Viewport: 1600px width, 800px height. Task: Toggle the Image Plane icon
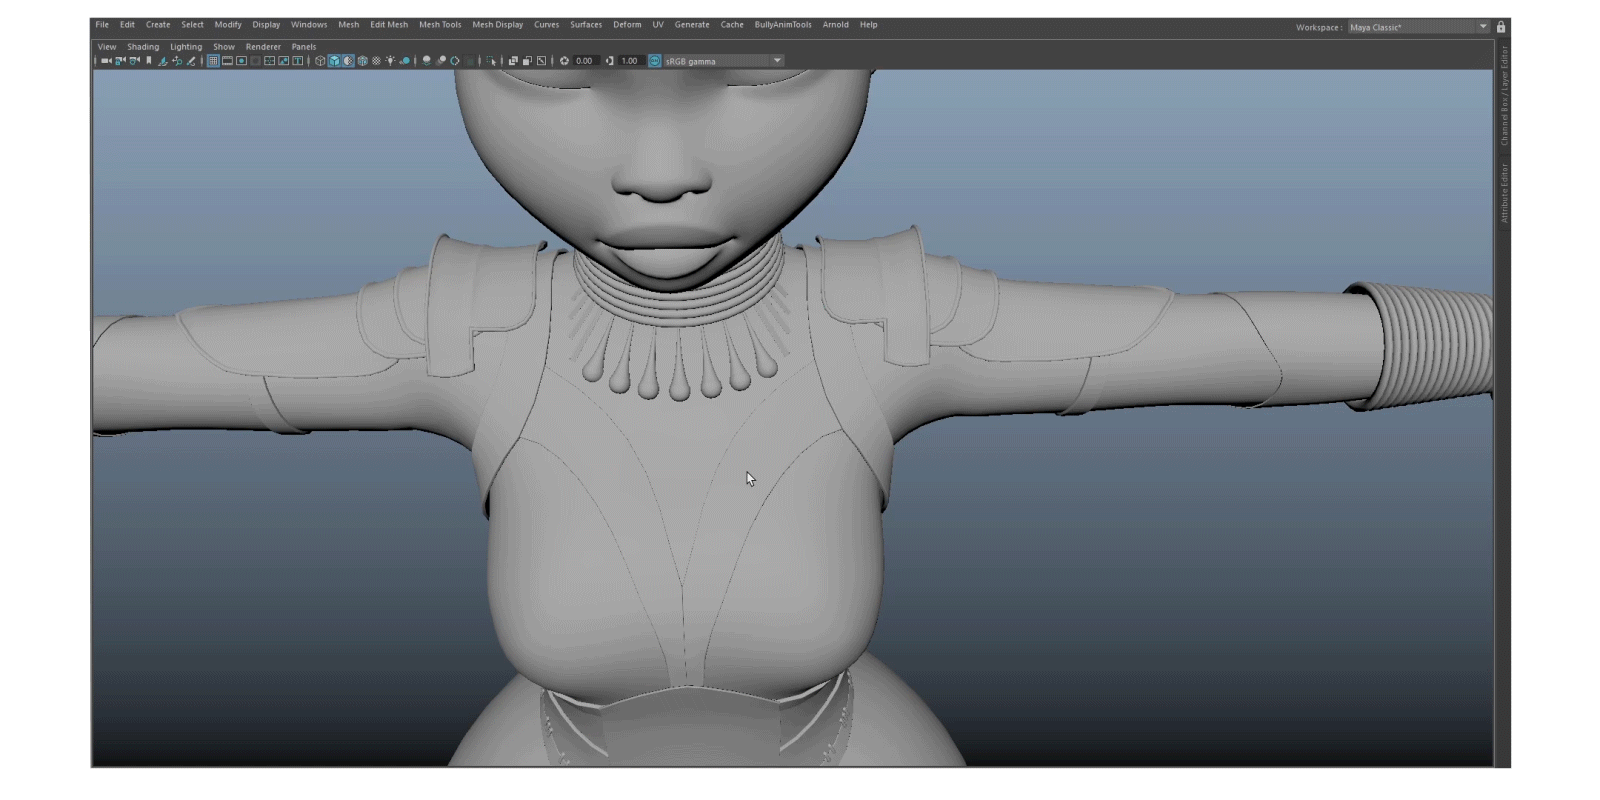pyautogui.click(x=163, y=61)
